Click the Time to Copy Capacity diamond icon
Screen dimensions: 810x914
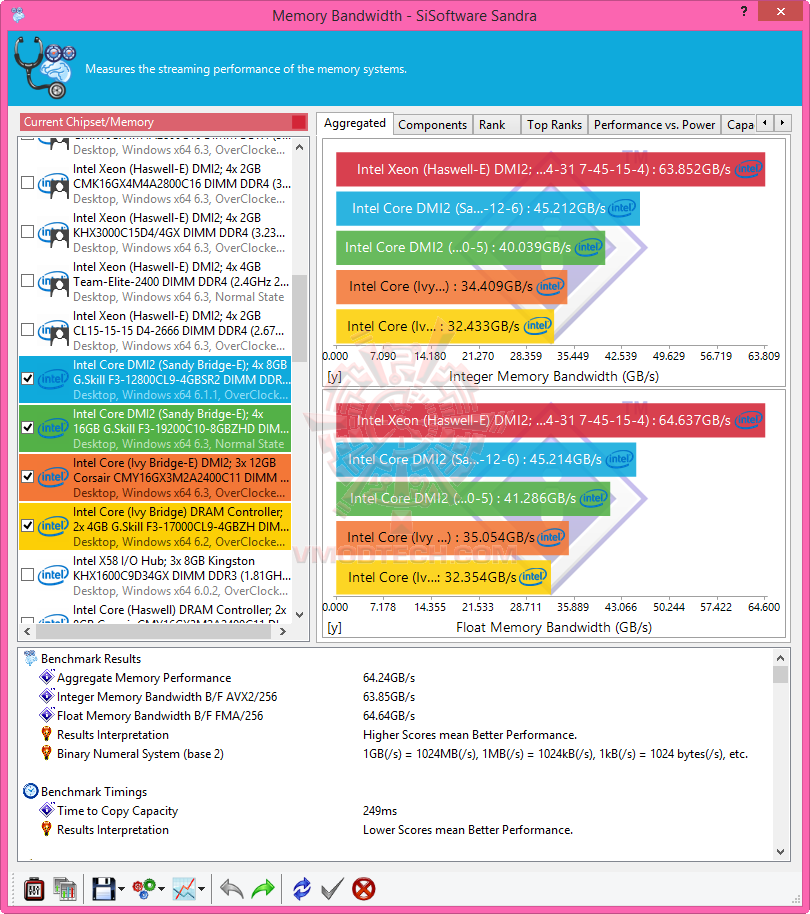(x=47, y=810)
